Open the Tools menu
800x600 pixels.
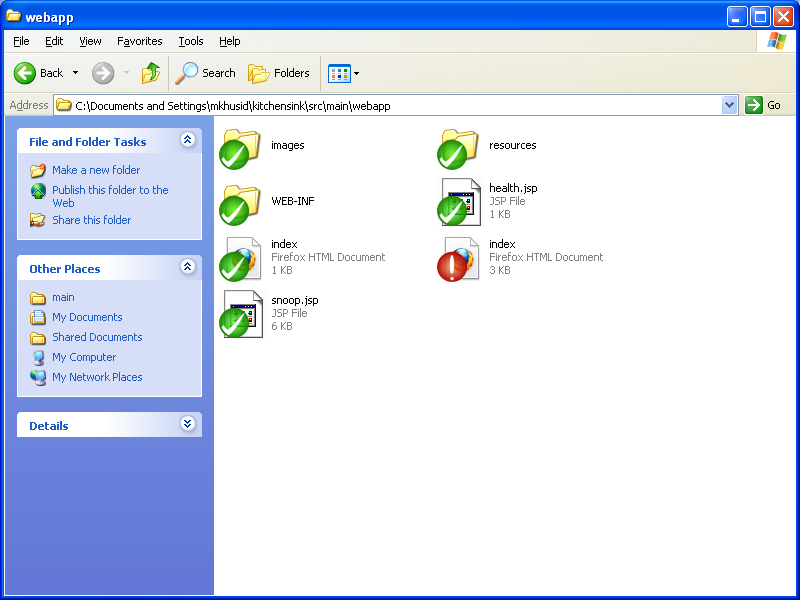pyautogui.click(x=191, y=41)
